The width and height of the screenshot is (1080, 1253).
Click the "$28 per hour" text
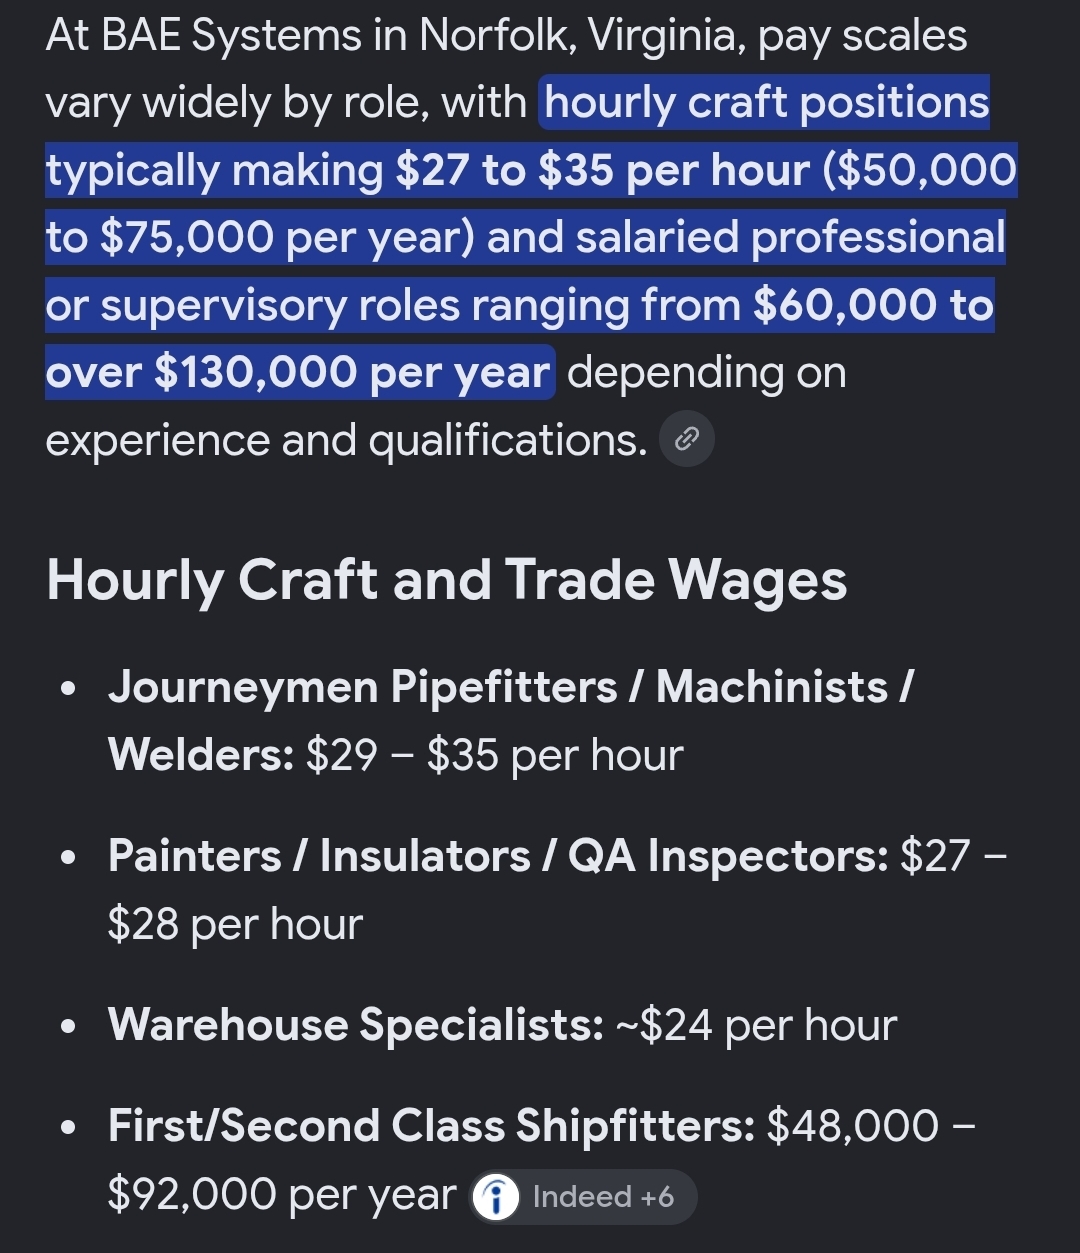(x=235, y=924)
